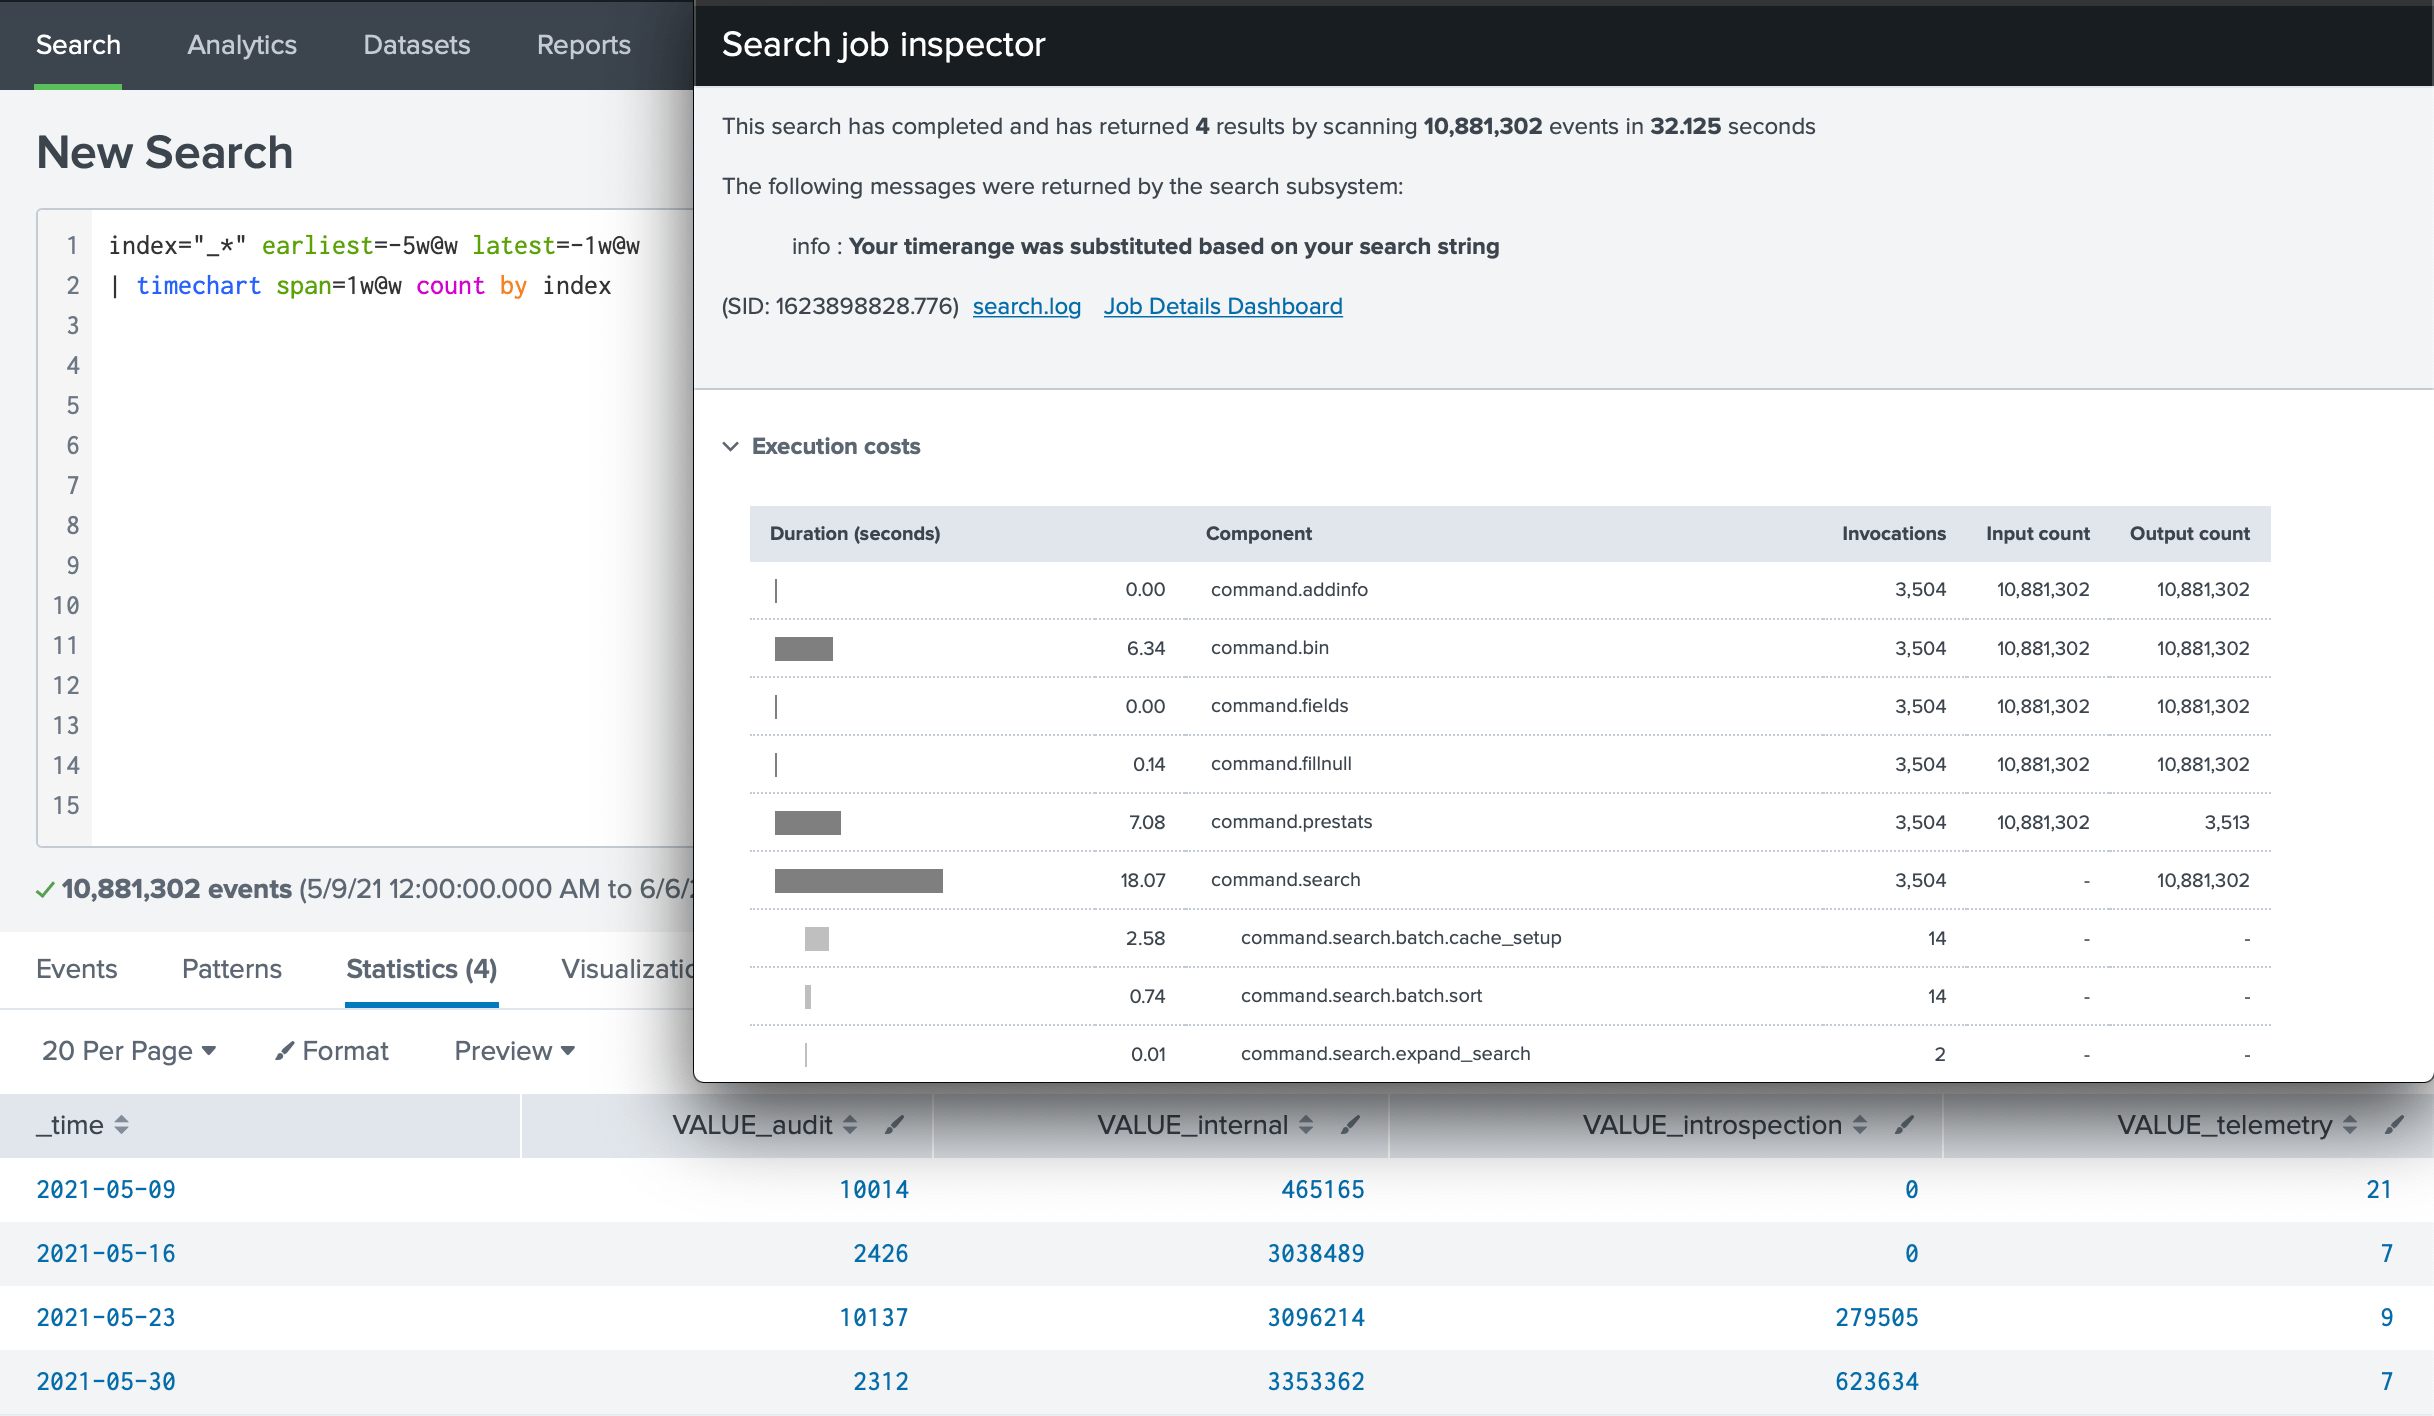Open the Analytics menu item

click(241, 45)
